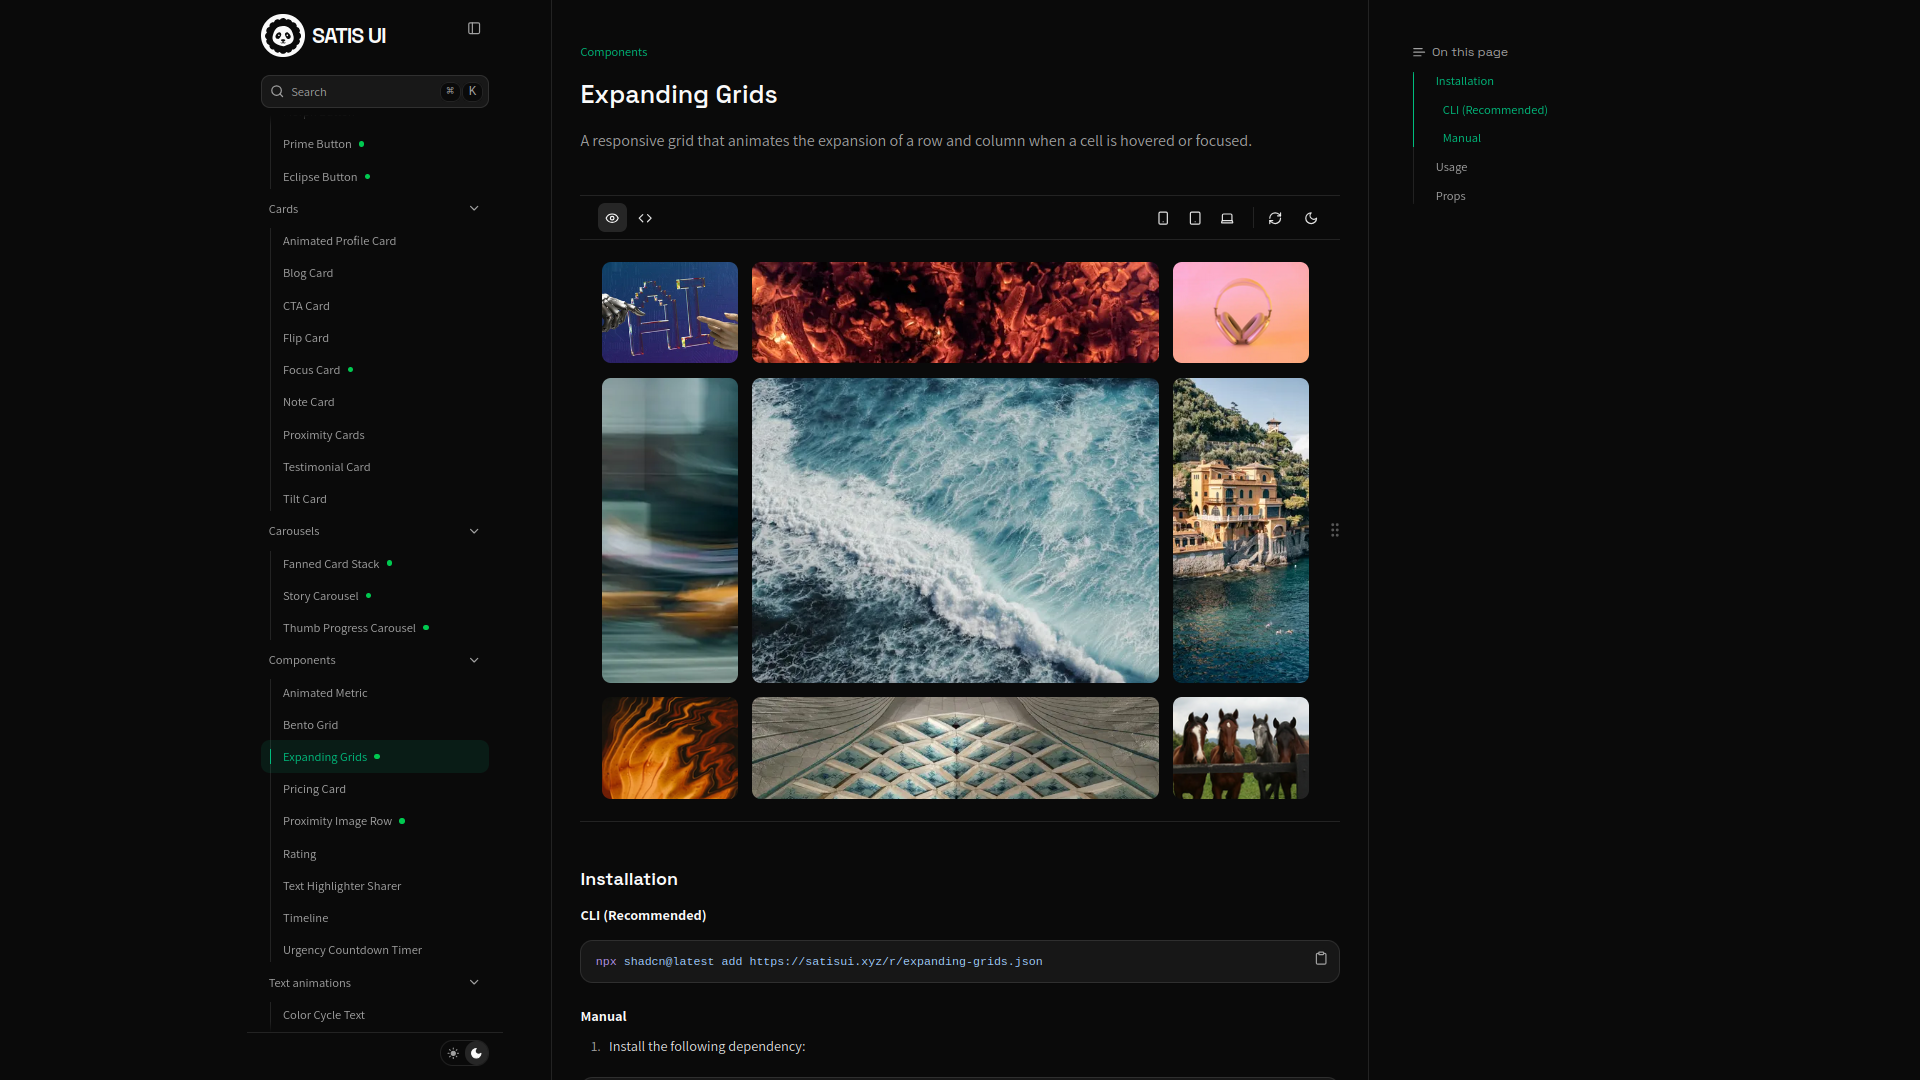Open the Story Carousel page
This screenshot has width=1920, height=1080.
coord(320,595)
